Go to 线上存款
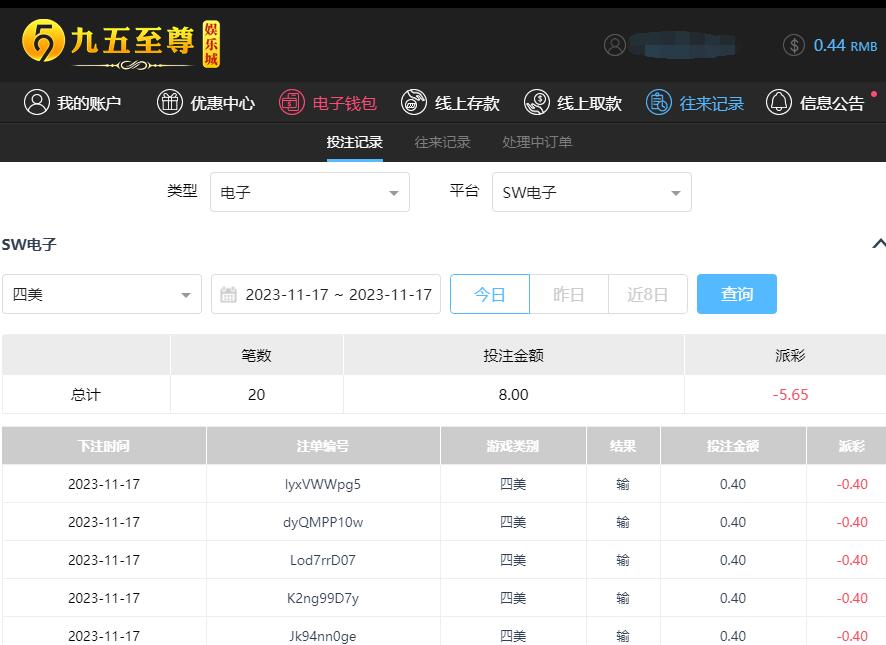 pyautogui.click(x=467, y=103)
